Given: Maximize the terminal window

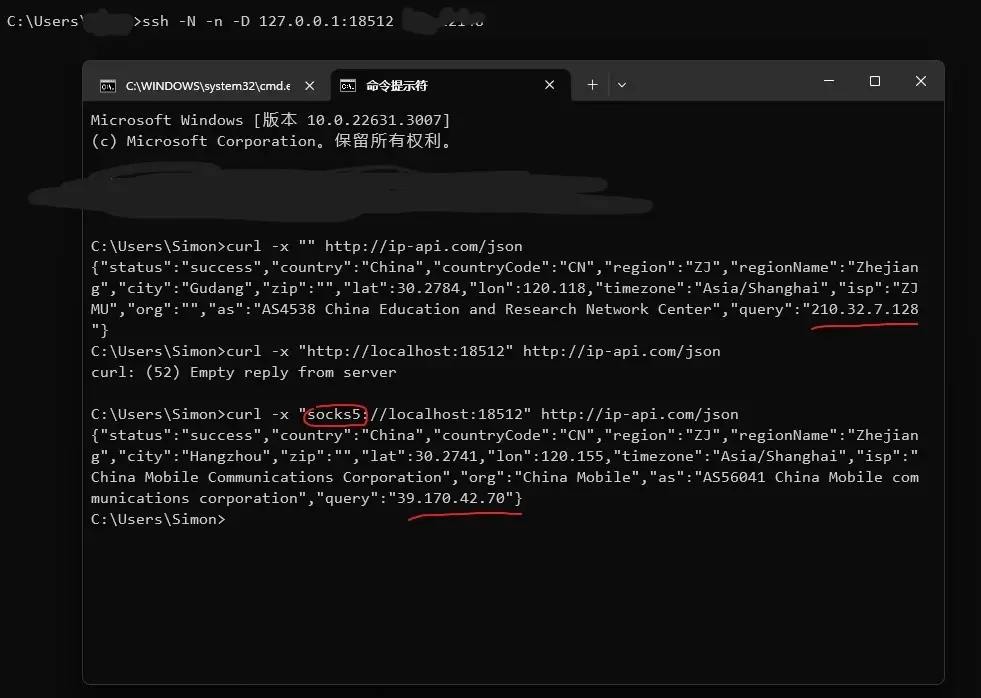Looking at the screenshot, I should 874,82.
